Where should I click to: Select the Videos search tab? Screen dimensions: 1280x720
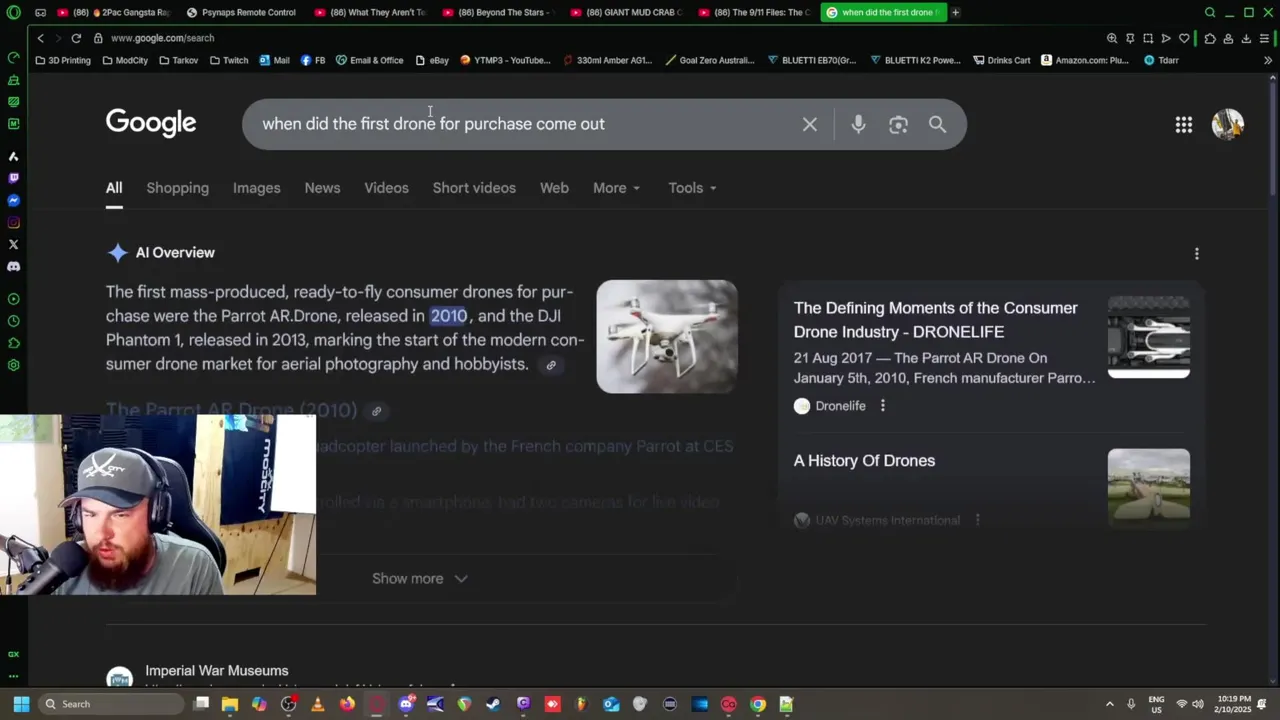point(386,188)
